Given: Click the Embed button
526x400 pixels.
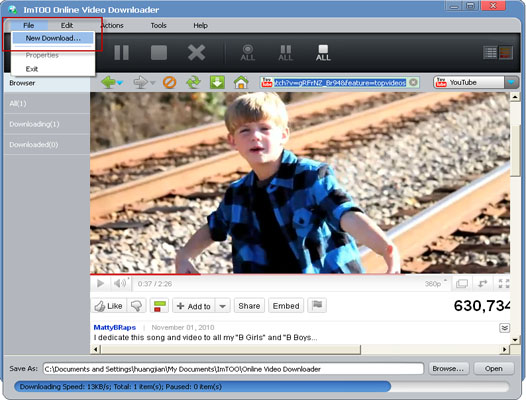Looking at the screenshot, I should coord(286,306).
